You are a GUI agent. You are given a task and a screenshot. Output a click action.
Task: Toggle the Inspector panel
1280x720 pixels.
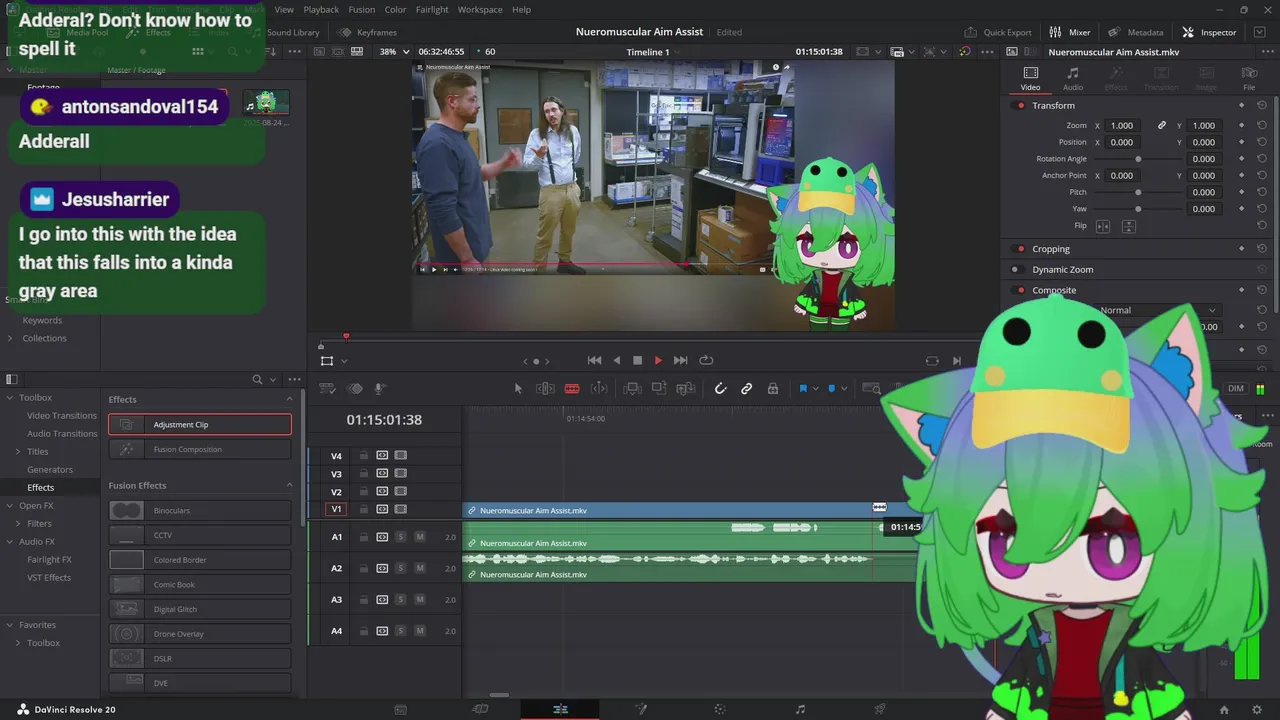(1209, 32)
